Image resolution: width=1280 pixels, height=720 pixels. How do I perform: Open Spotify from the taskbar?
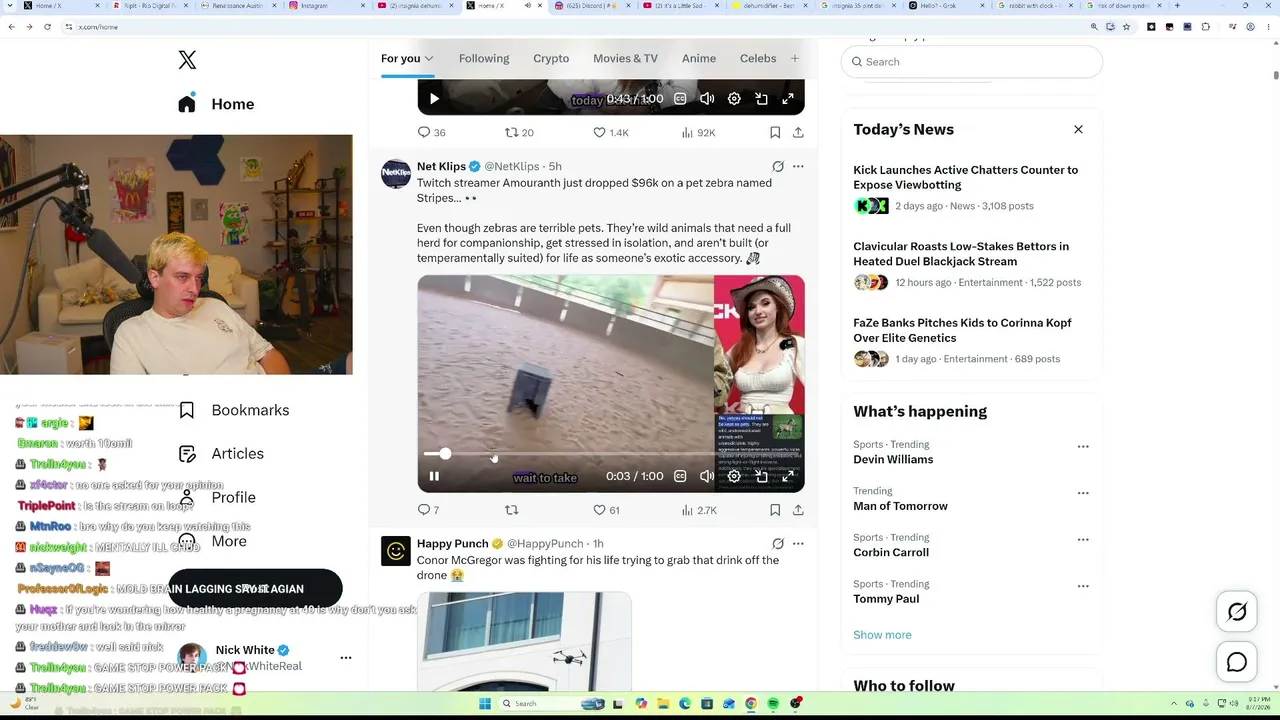[773, 704]
